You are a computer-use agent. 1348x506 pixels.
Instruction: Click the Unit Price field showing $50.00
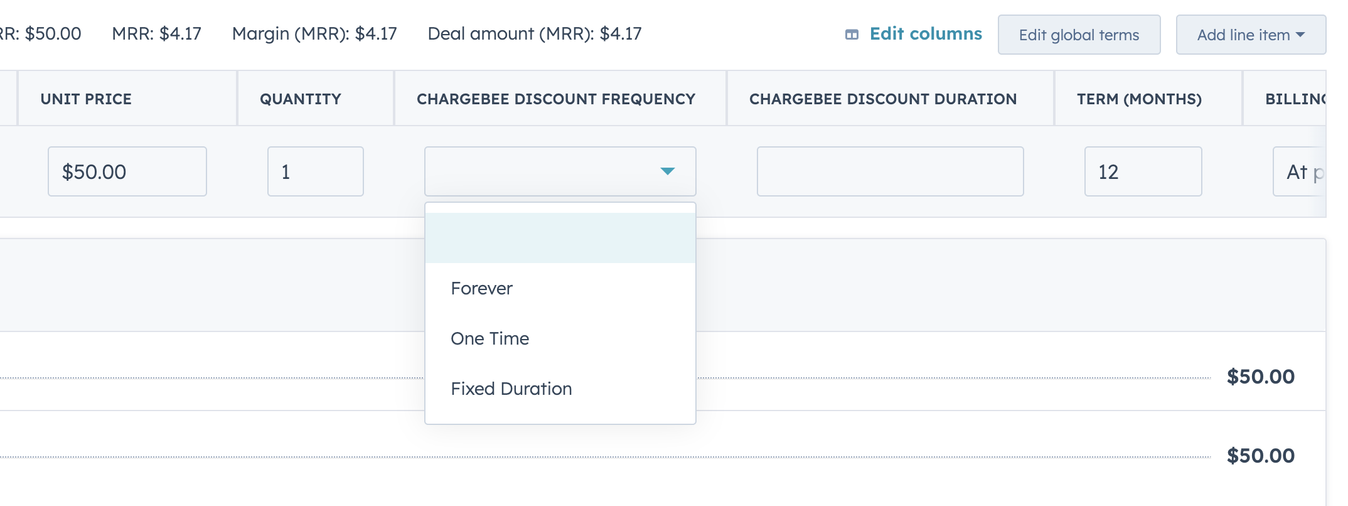click(x=127, y=172)
